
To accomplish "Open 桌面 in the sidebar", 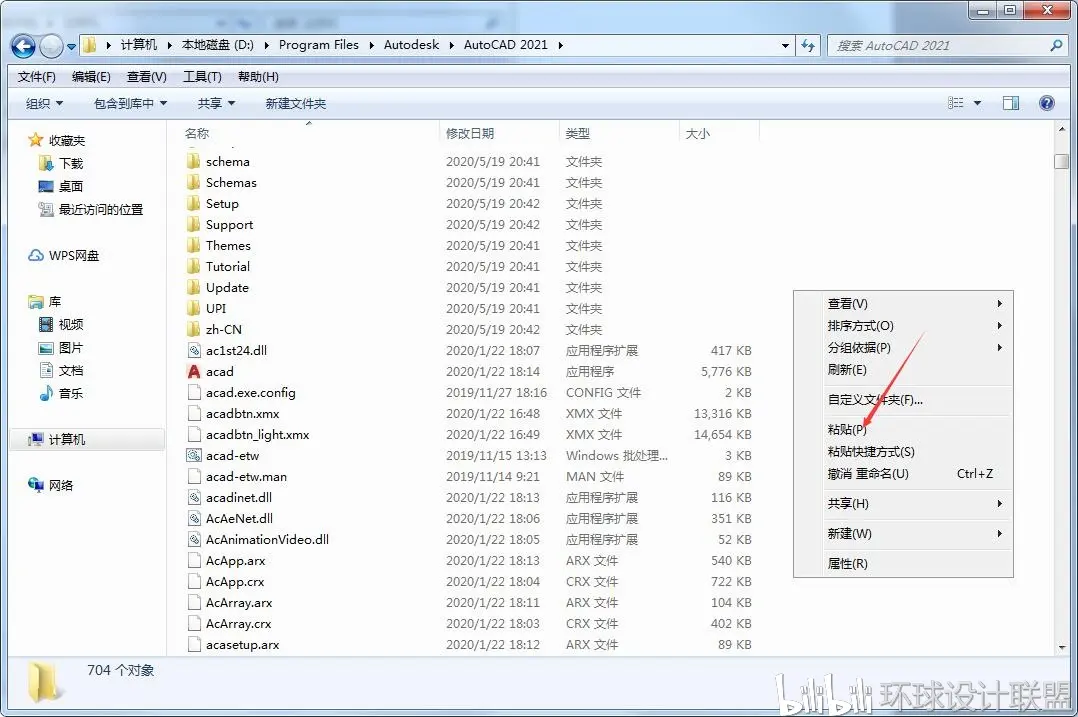I will point(70,186).
